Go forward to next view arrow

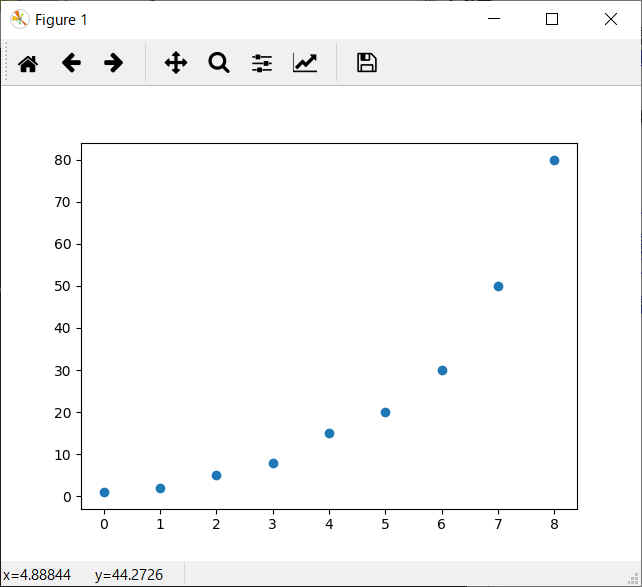[113, 63]
